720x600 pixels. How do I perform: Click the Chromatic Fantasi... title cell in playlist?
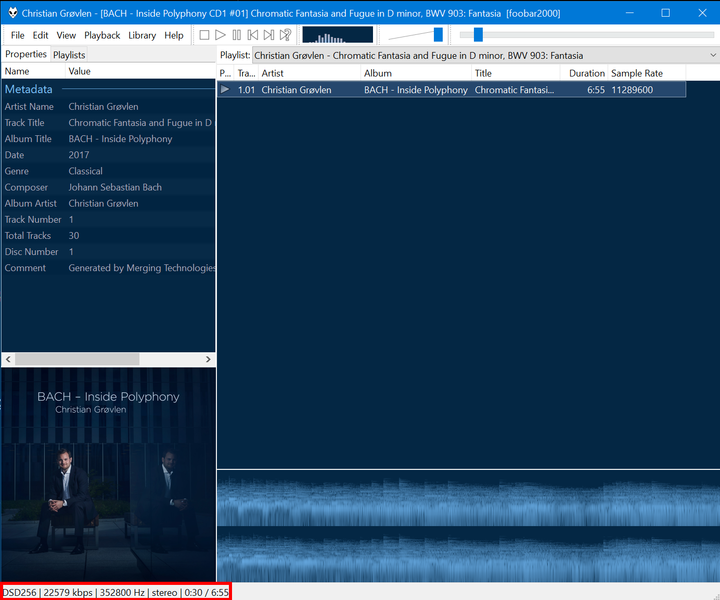pos(514,90)
